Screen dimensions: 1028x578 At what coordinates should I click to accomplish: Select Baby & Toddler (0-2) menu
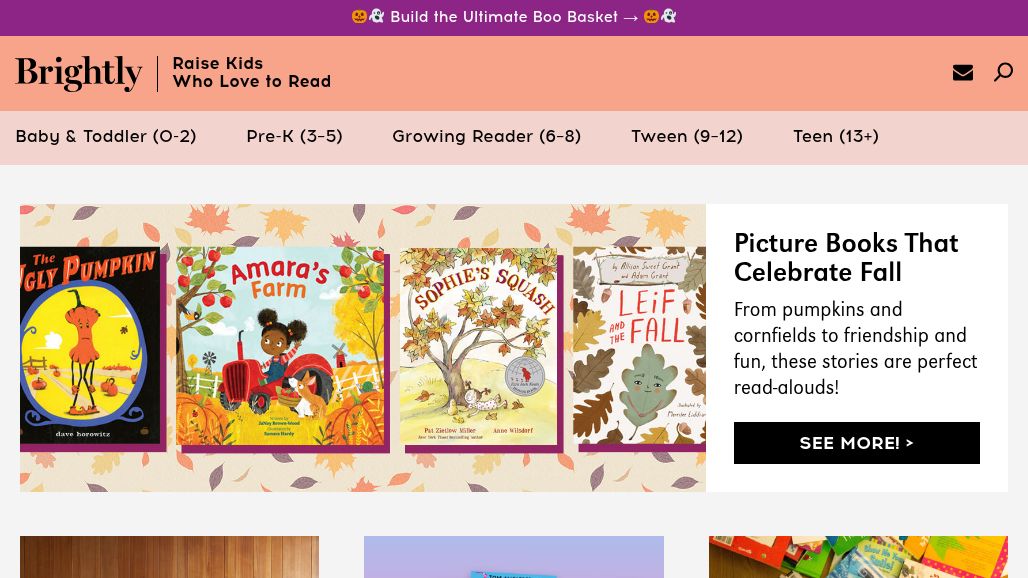tap(106, 137)
